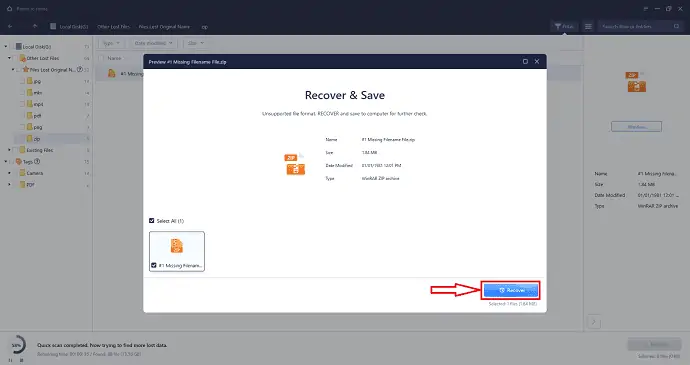690x365 pixels.
Task: Click the ZIP archive icon in the preview dialog
Action: click(x=295, y=164)
